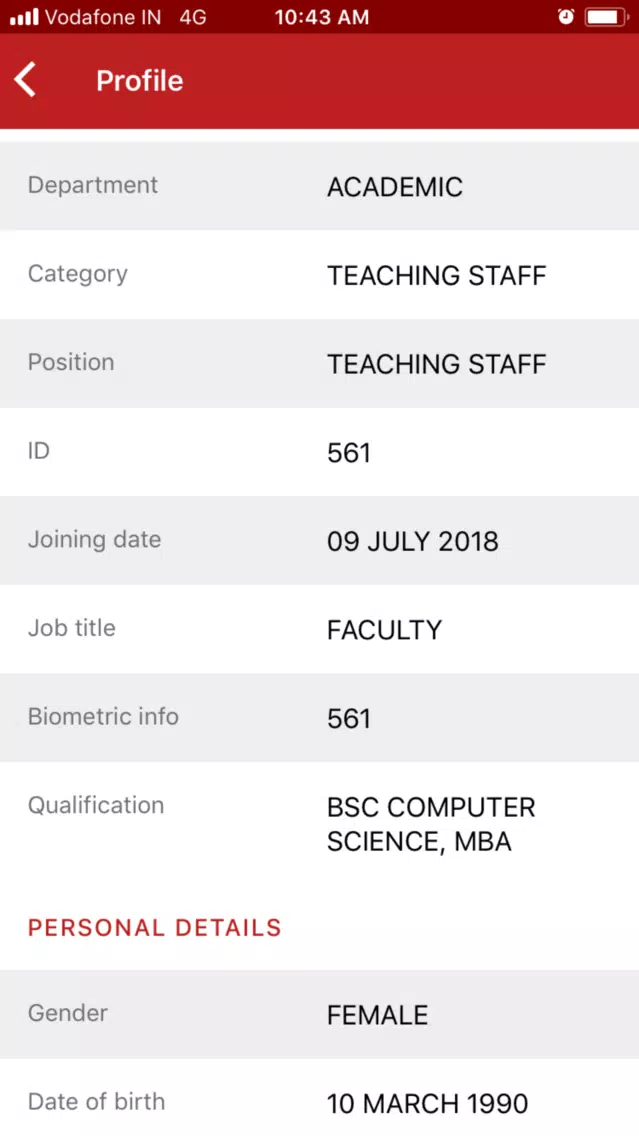
Task: Tap the Category TEACHING STAFF value
Action: click(x=436, y=275)
